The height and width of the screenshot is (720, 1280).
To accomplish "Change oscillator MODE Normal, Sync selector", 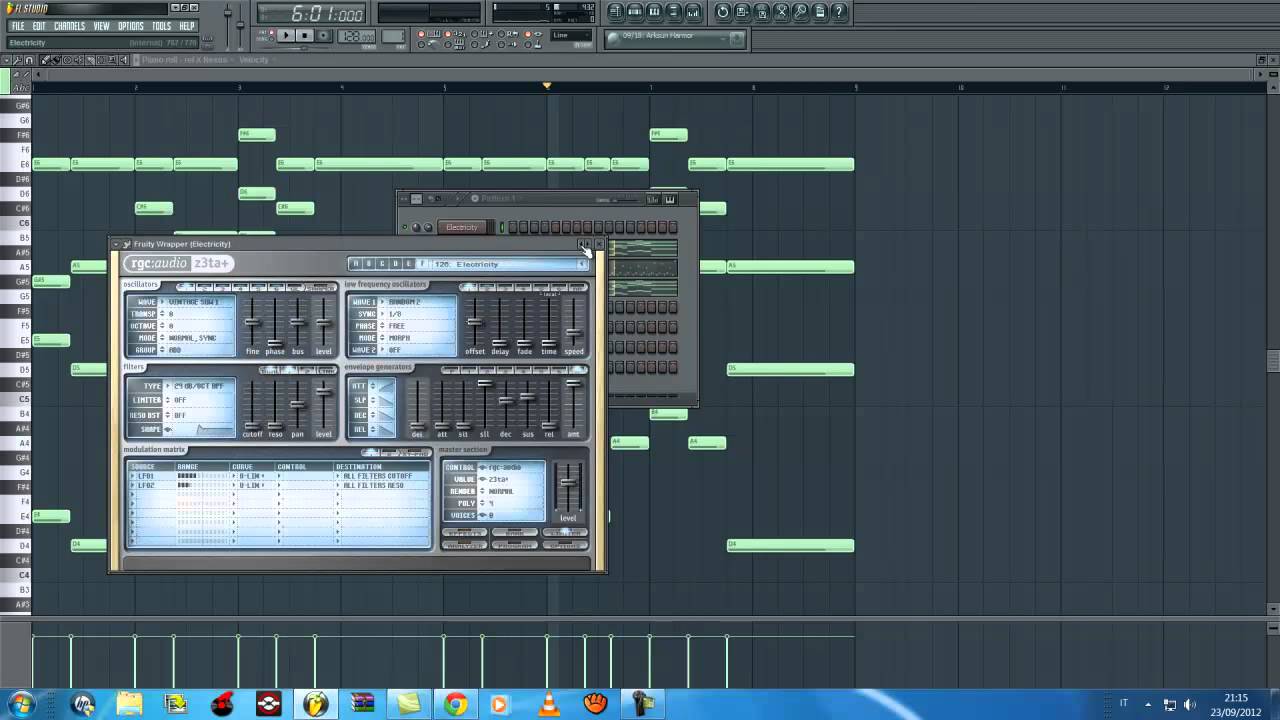I will (x=194, y=338).
